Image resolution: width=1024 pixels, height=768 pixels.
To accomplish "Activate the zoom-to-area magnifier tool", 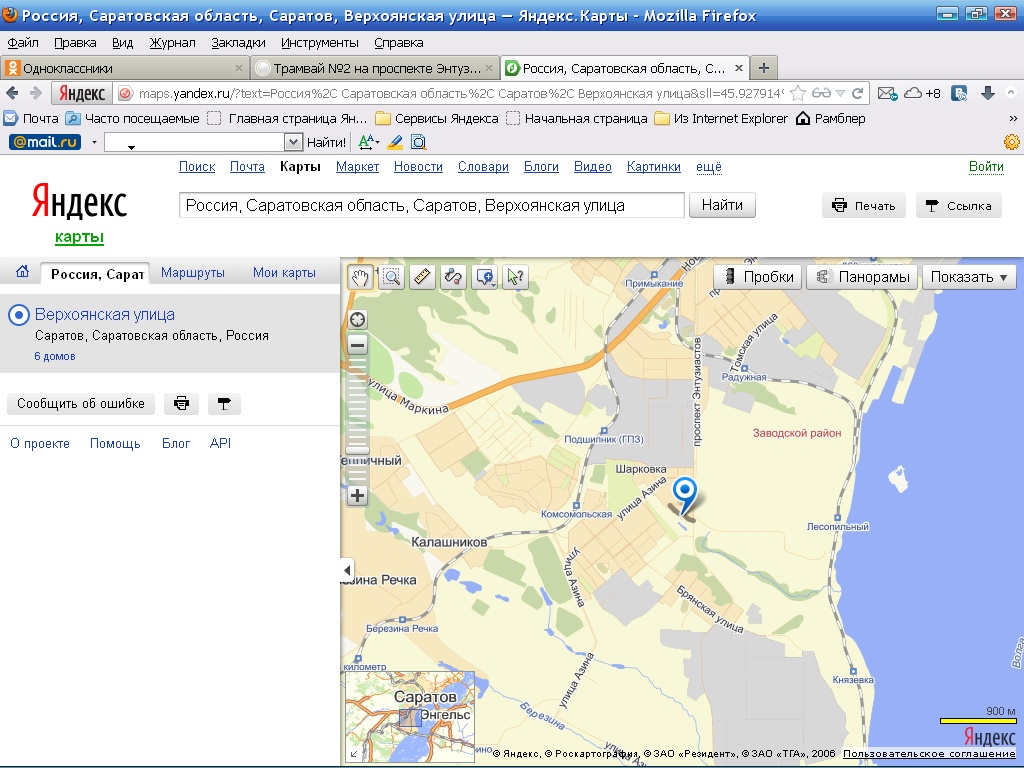I will click(391, 277).
